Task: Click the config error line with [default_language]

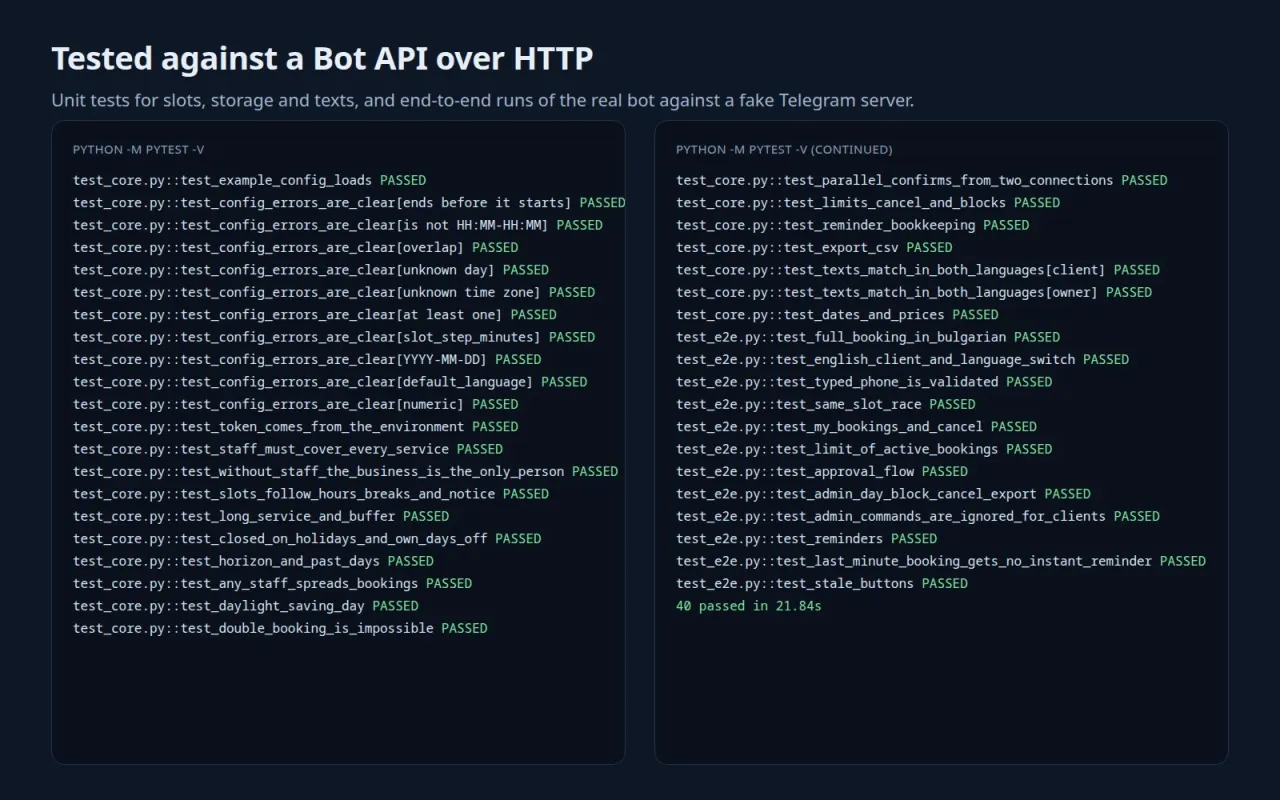Action: [330, 382]
